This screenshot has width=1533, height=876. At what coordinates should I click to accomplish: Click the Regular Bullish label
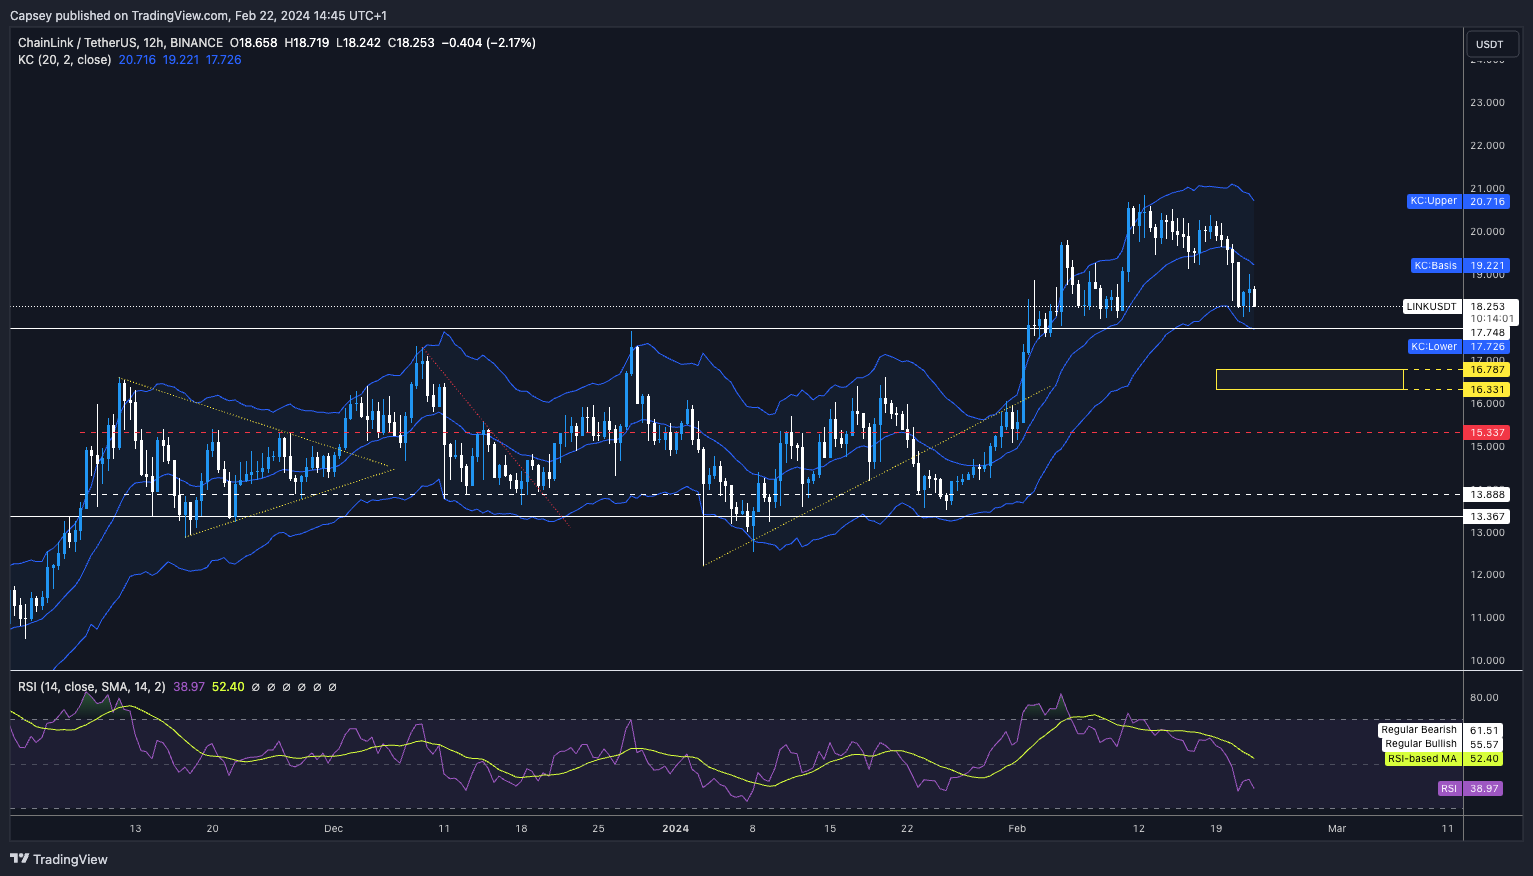(x=1420, y=744)
